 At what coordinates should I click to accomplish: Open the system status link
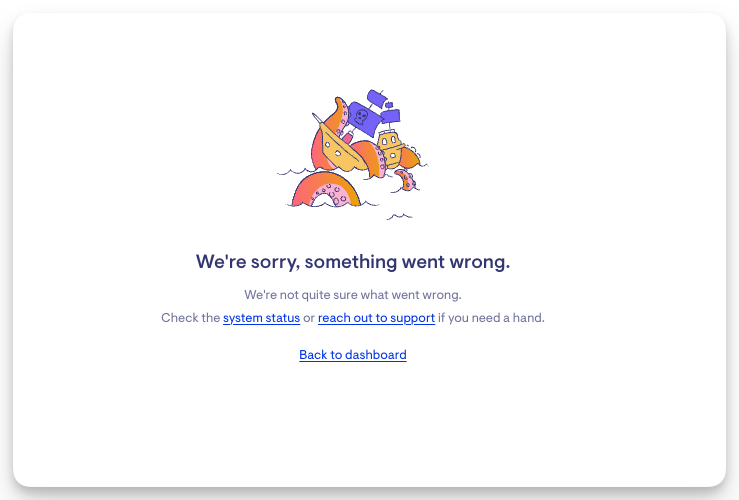261,318
